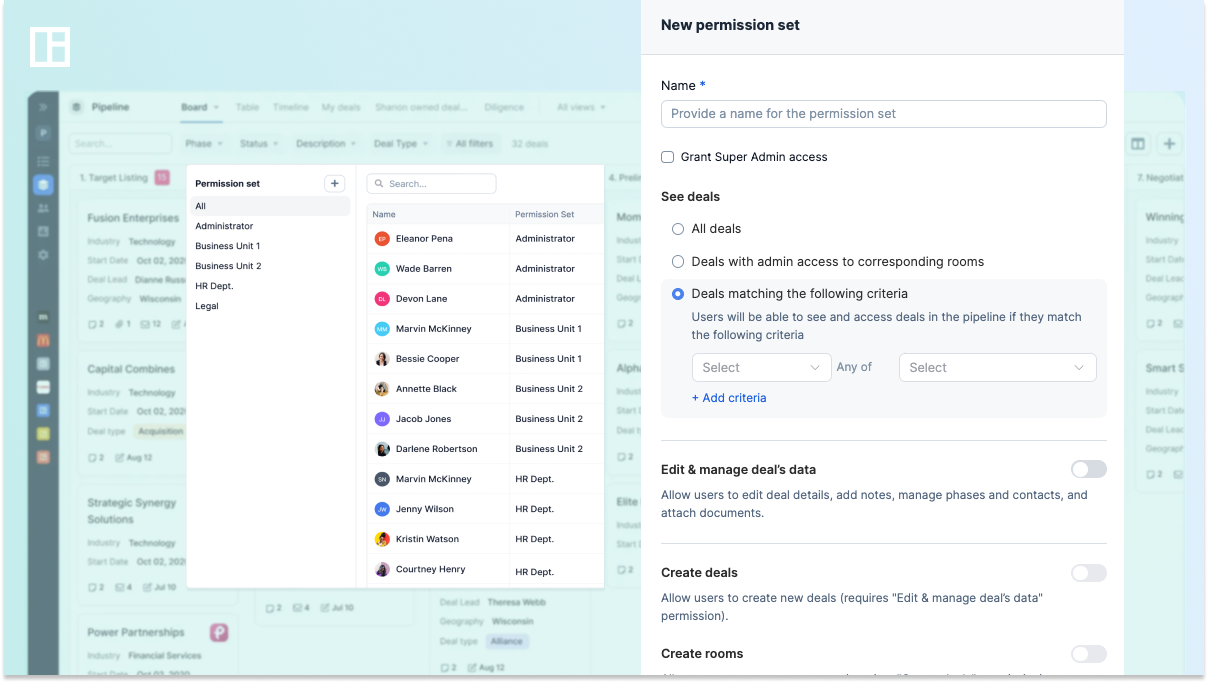The image size is (1208, 683).
Task: Click the orange workspace icon at sidebar bottom
Action: [x=43, y=456]
